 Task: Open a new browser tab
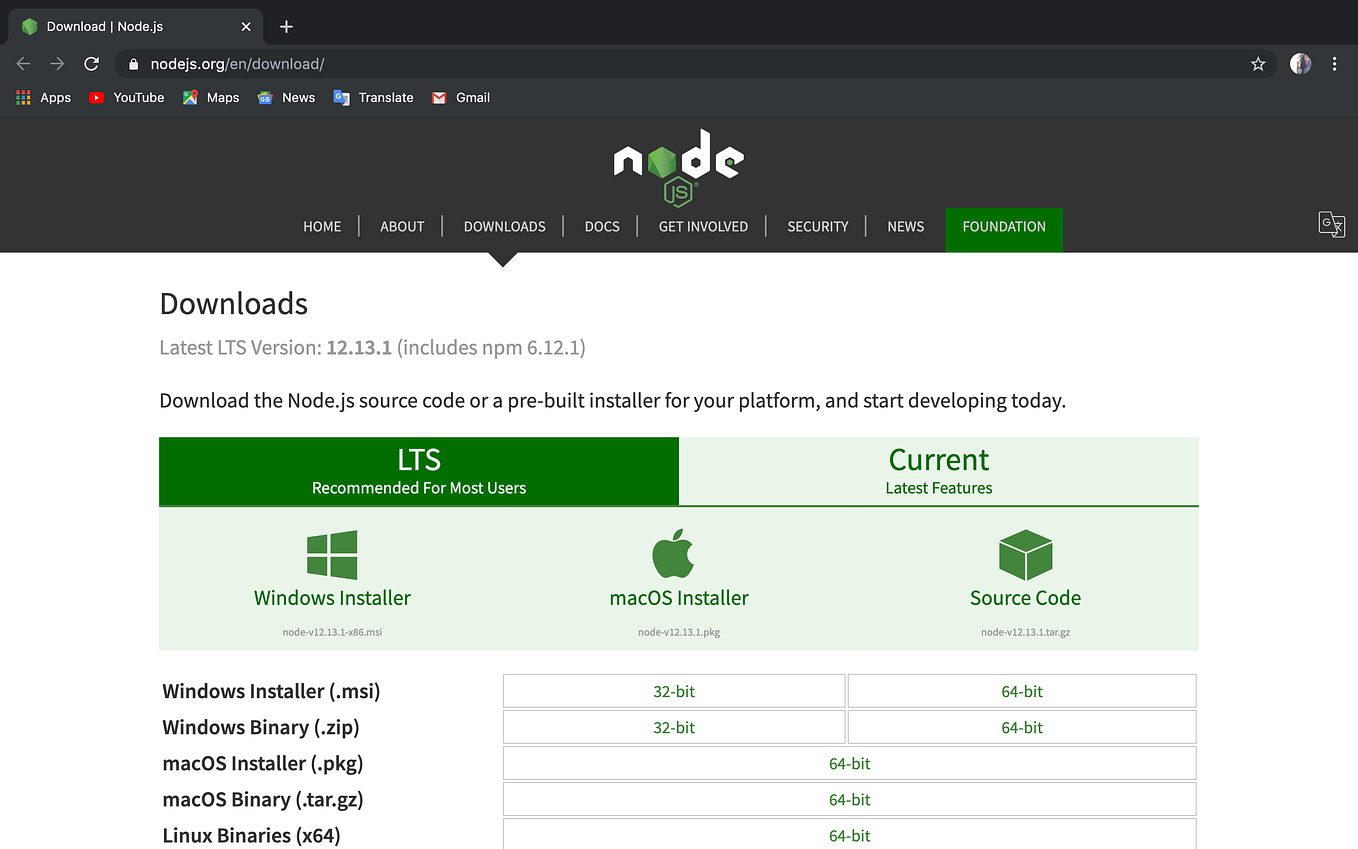pyautogui.click(x=286, y=27)
